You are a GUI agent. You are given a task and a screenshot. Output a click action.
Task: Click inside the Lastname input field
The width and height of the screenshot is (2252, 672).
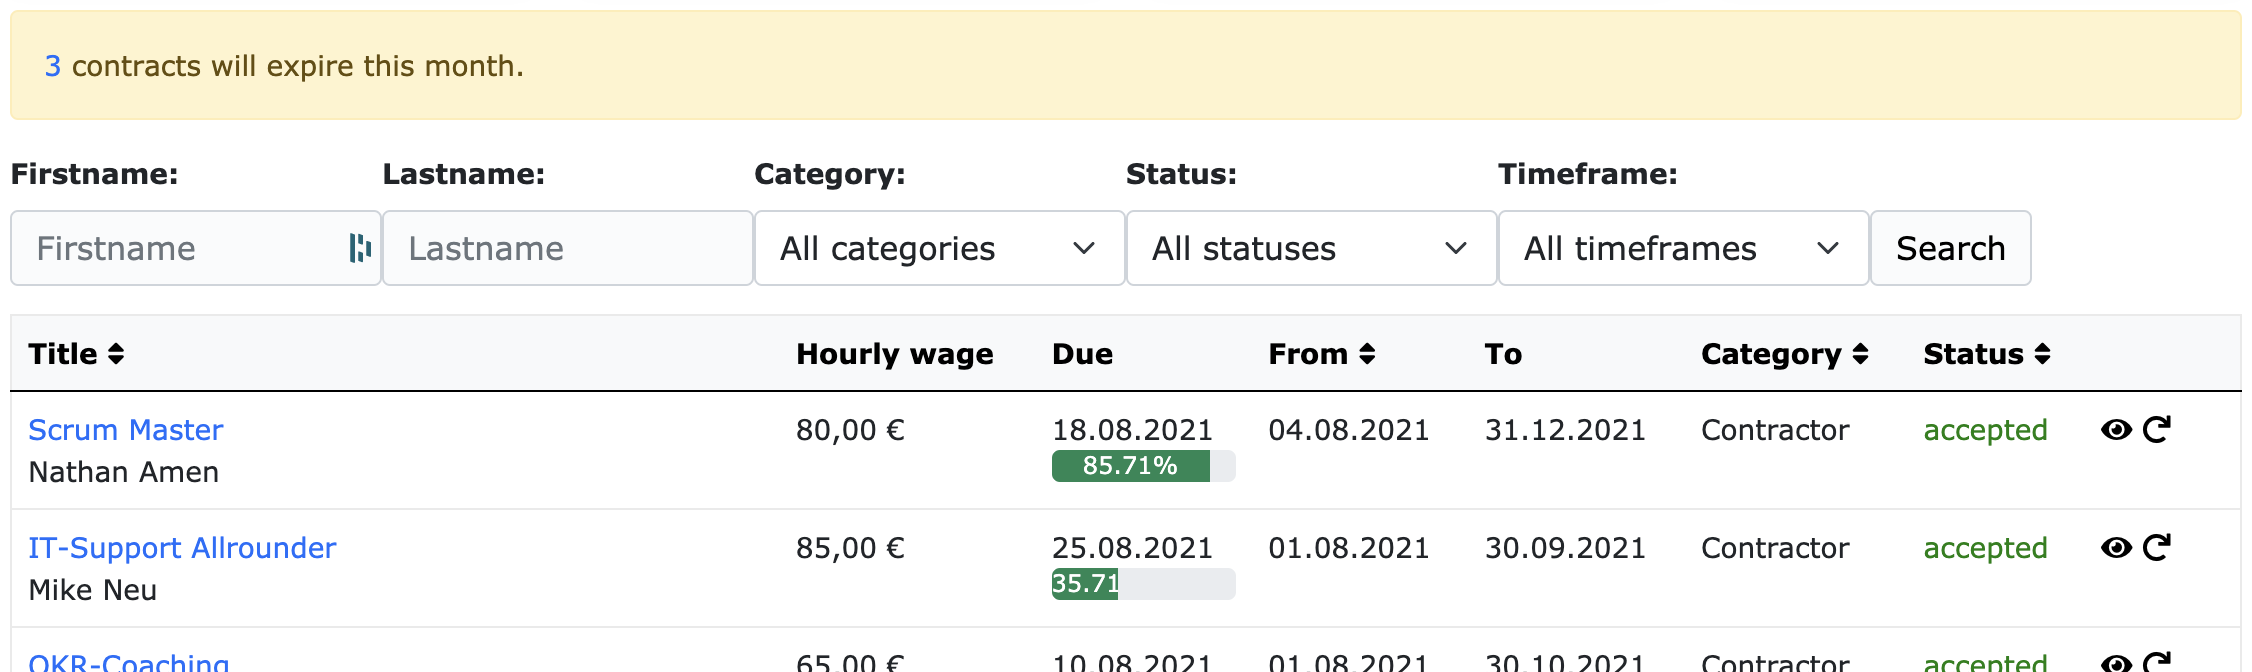tap(567, 247)
